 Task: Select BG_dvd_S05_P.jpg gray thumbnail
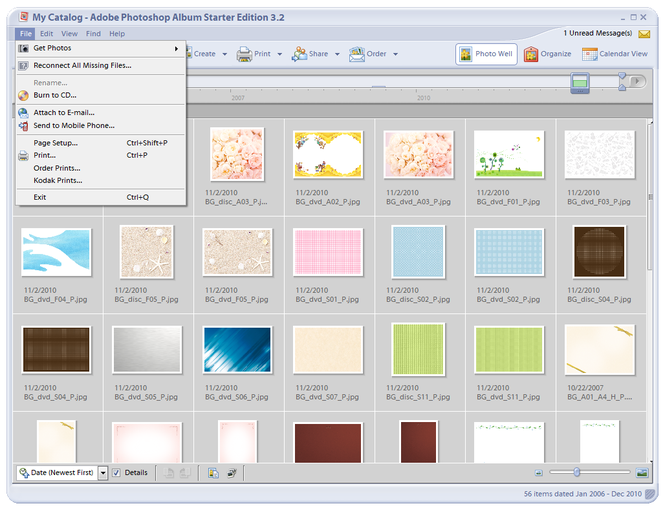pos(147,350)
